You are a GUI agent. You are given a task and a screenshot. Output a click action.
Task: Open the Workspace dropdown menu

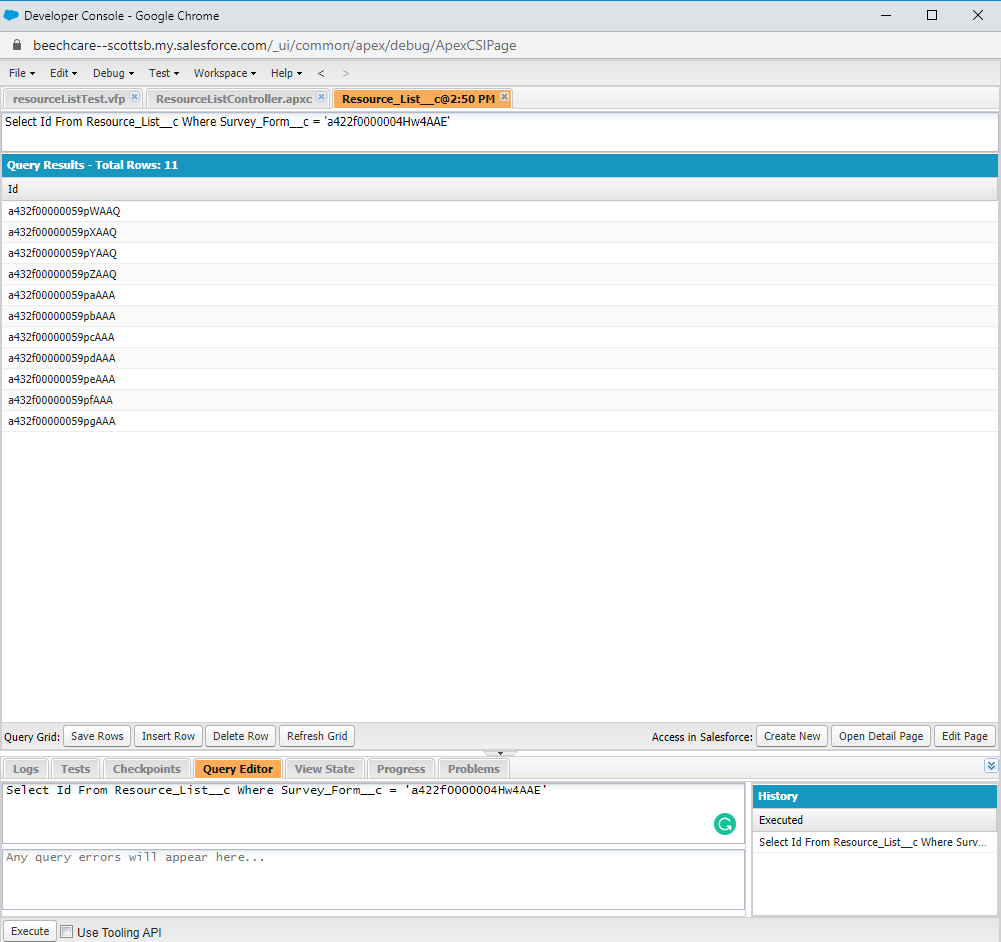(224, 73)
